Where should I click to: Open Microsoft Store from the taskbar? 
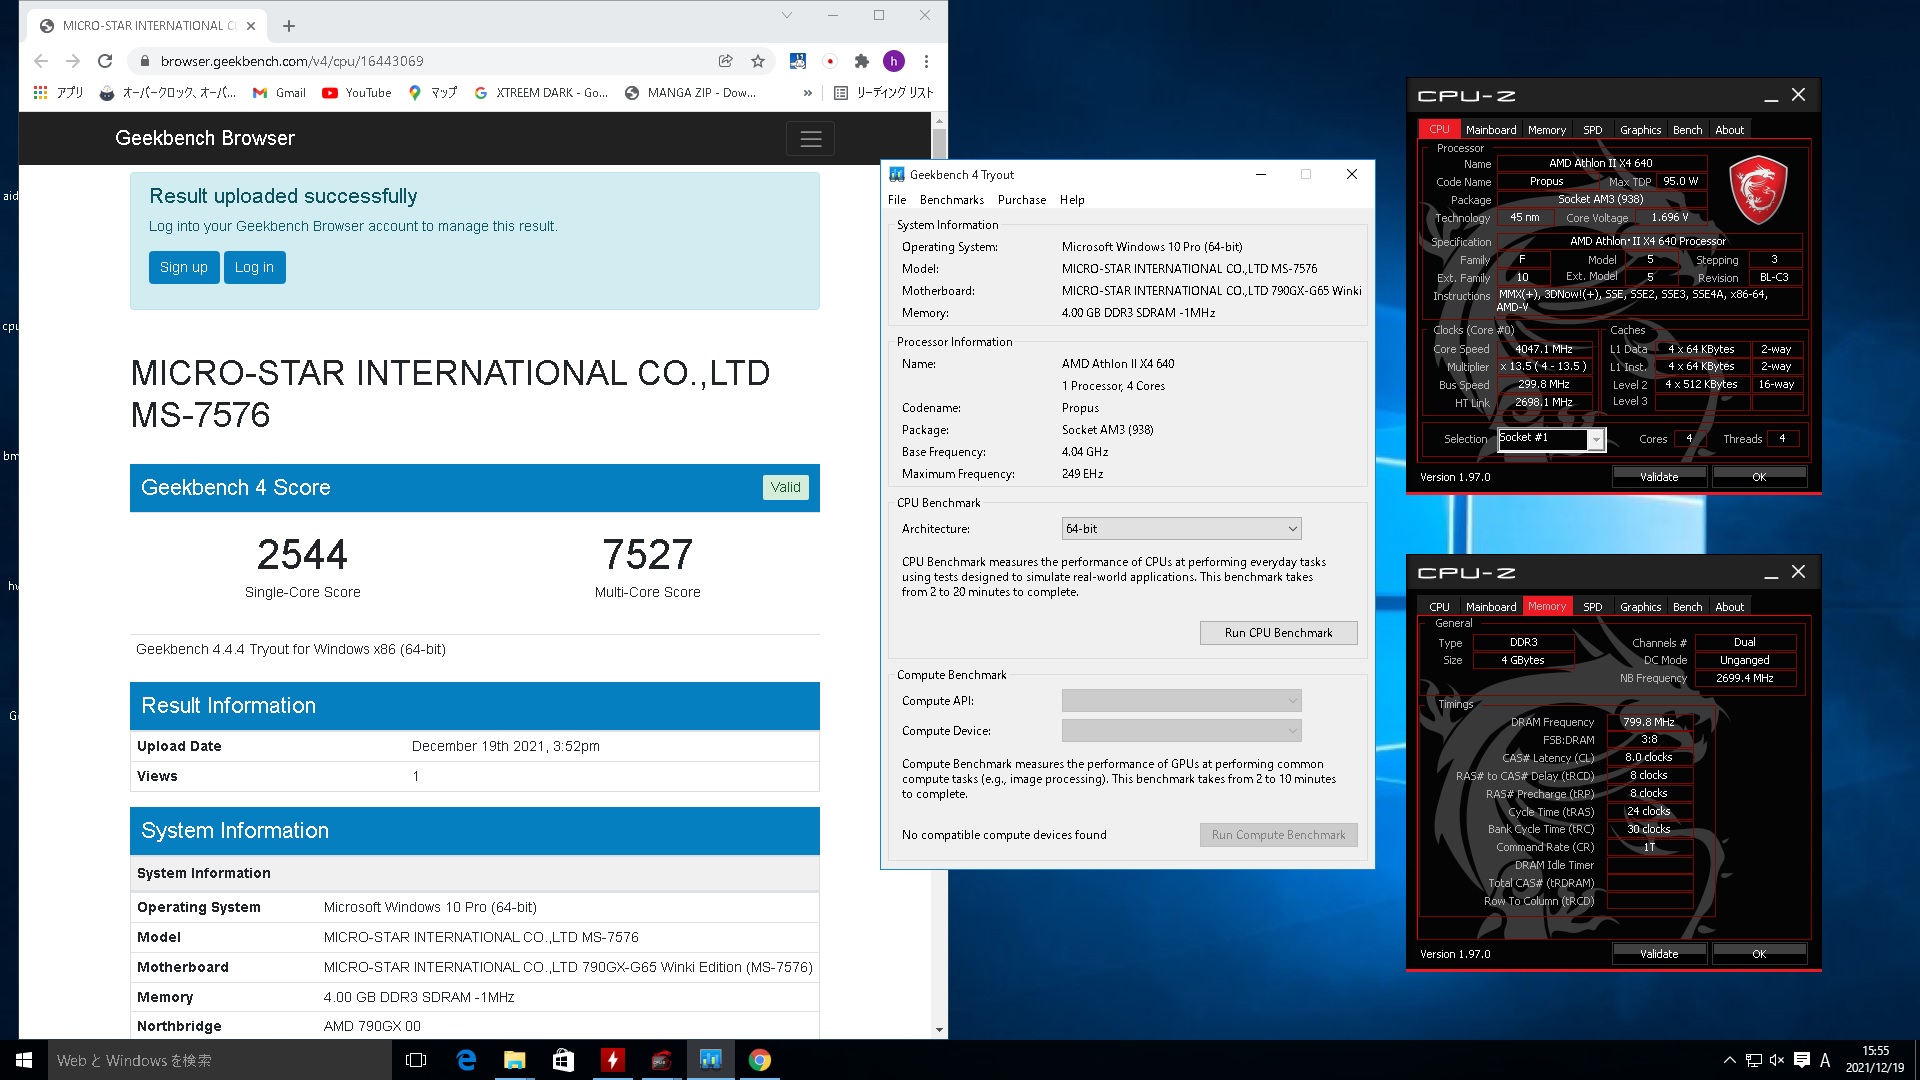[x=563, y=1060]
